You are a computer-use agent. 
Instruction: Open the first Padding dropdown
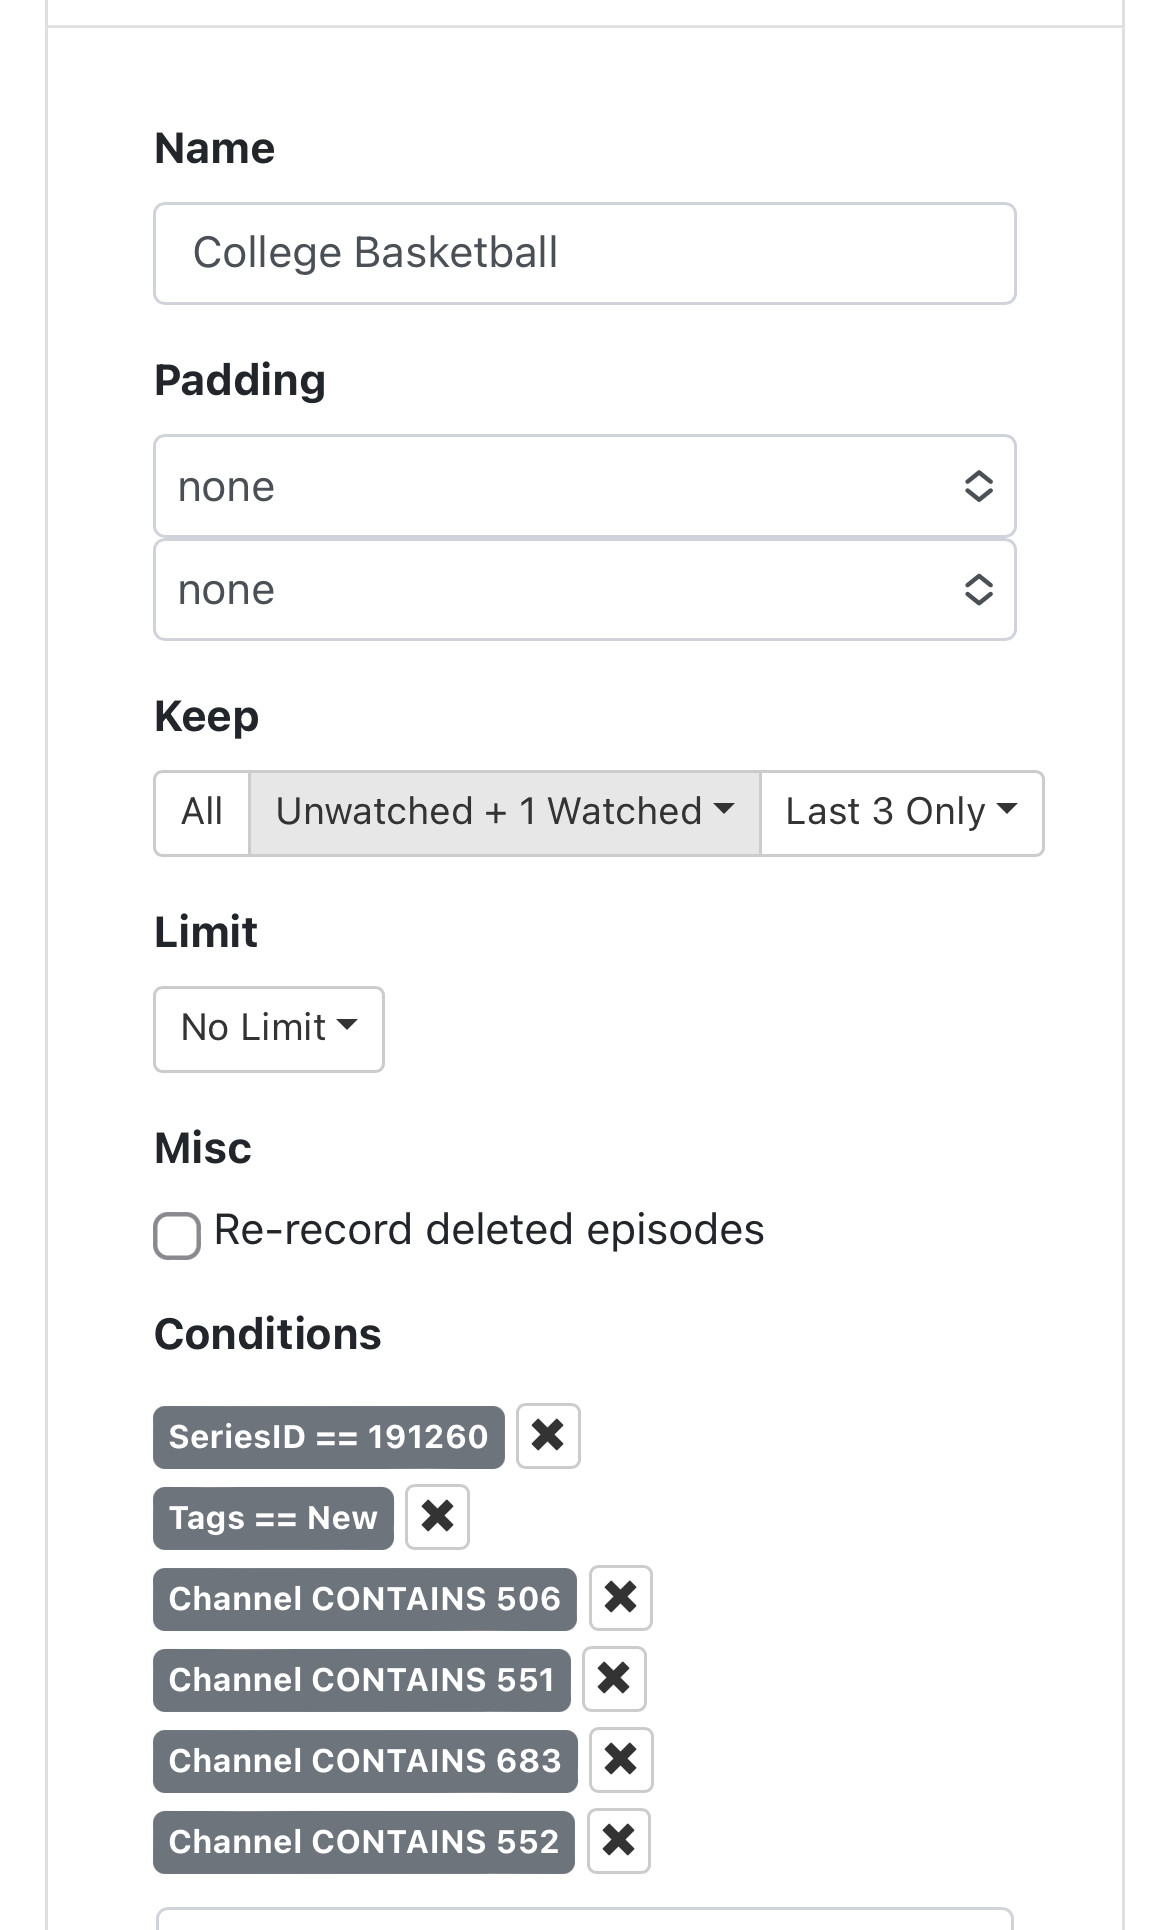pyautogui.click(x=584, y=486)
